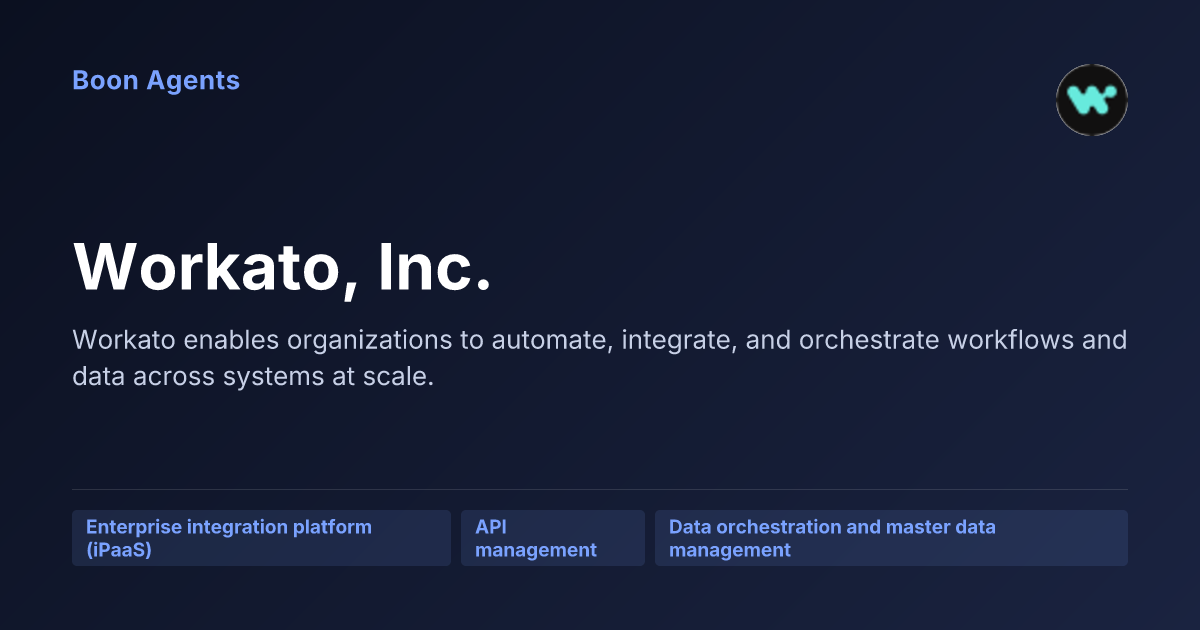Viewport: 1200px width, 630px height.
Task: Click the Workato logo icon
Action: tap(1092, 100)
